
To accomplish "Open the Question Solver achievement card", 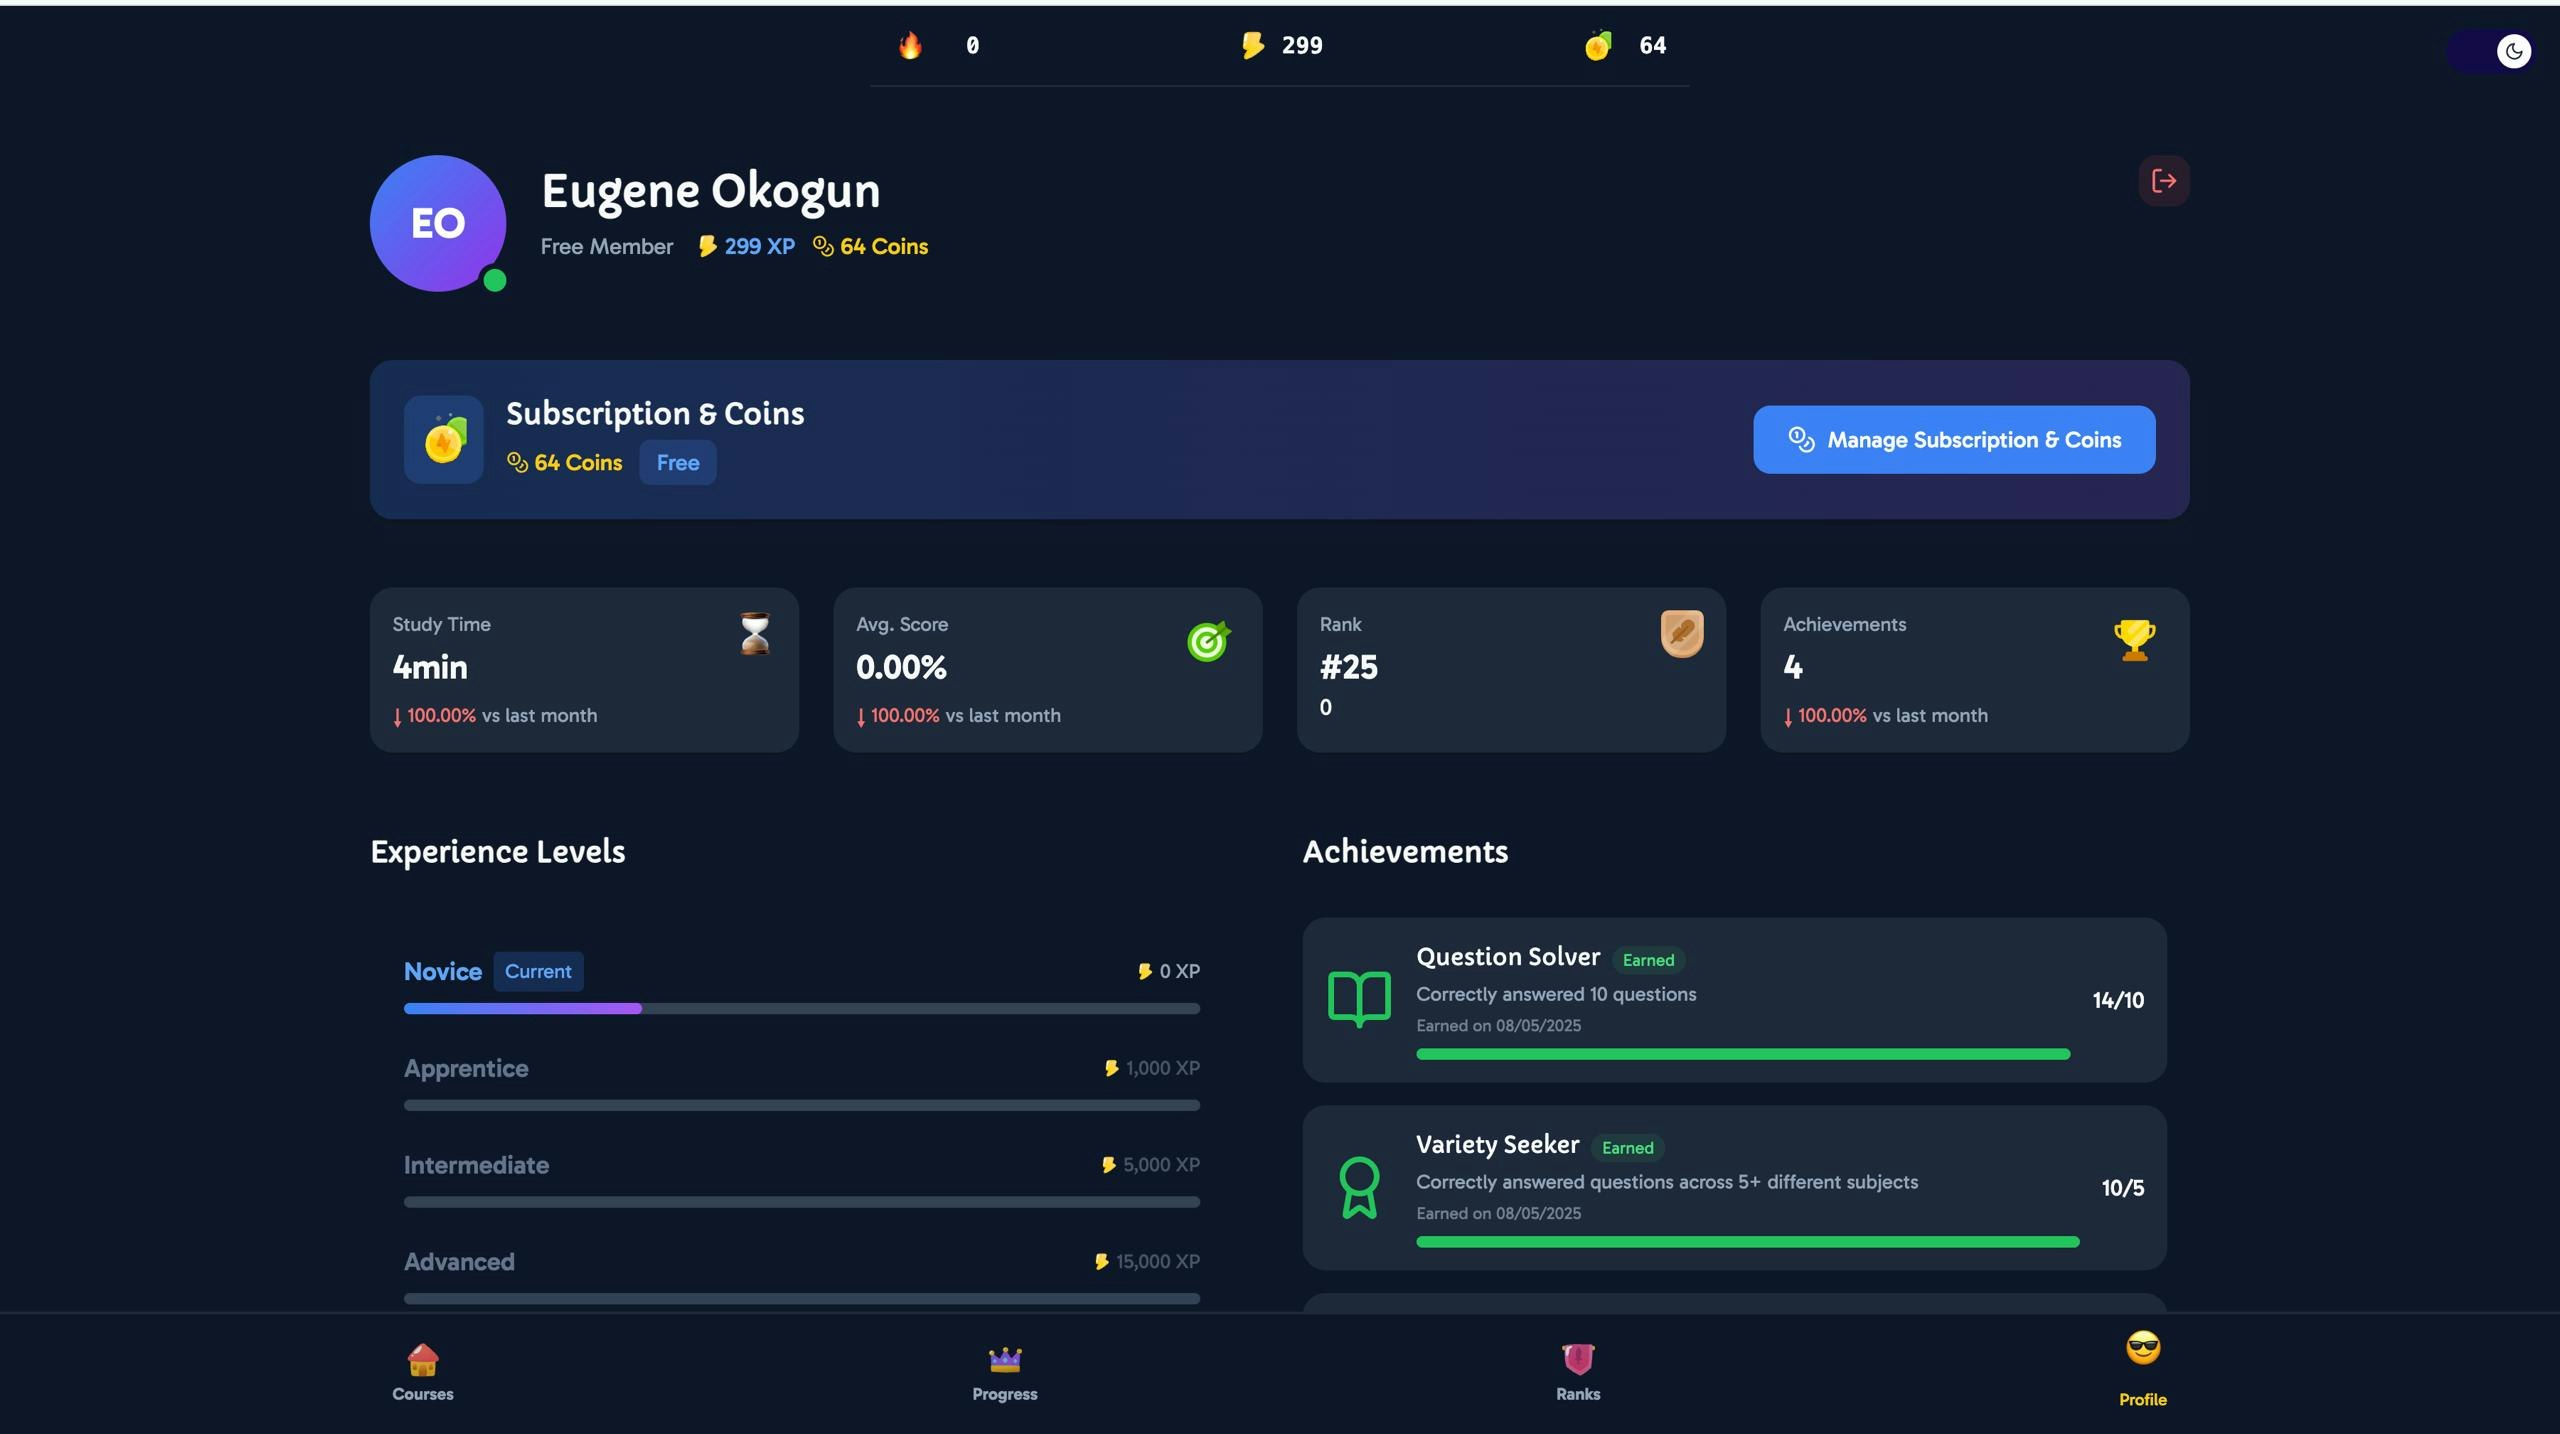I will click(1733, 1000).
